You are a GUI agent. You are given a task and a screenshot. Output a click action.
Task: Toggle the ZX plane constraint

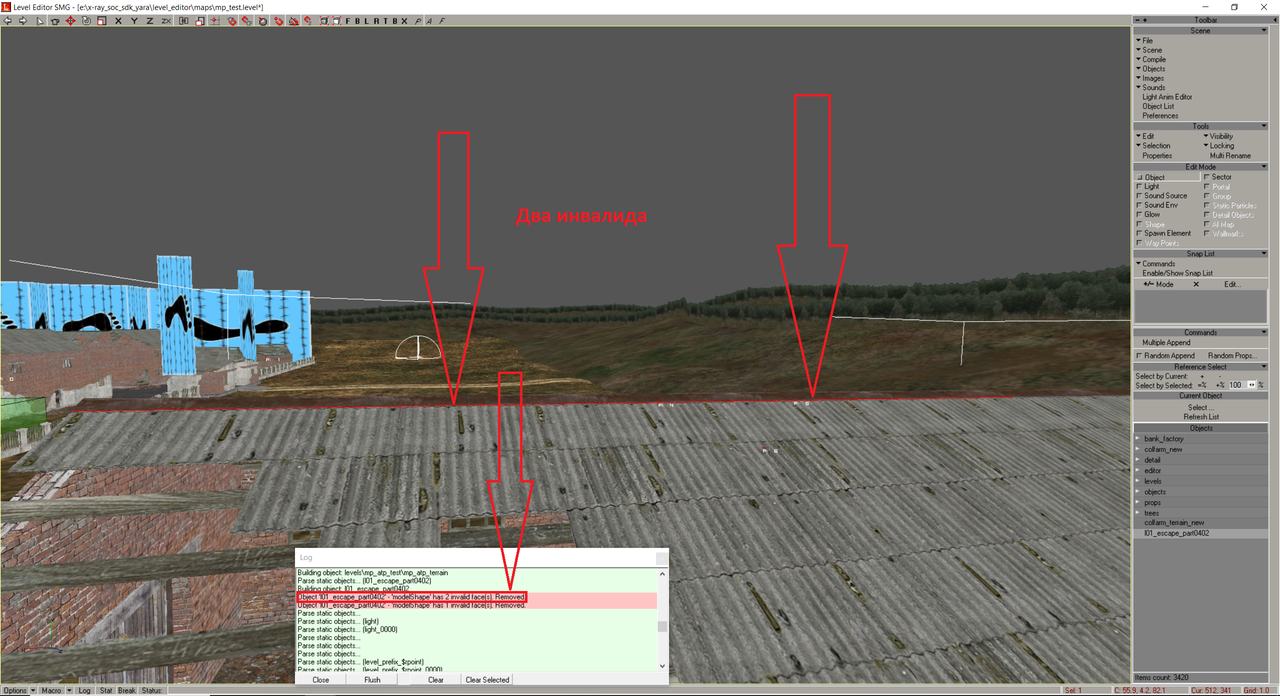point(166,21)
